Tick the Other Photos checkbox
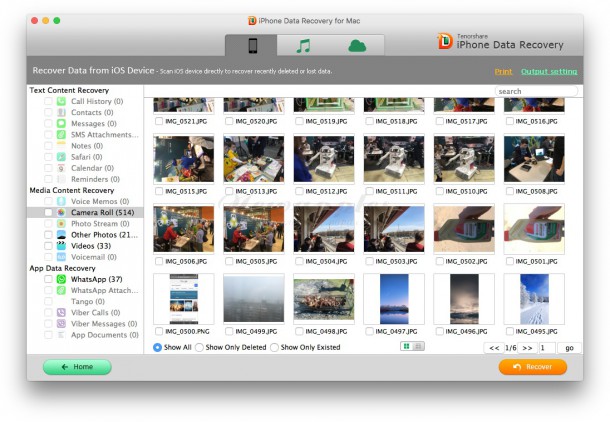 pos(48,235)
